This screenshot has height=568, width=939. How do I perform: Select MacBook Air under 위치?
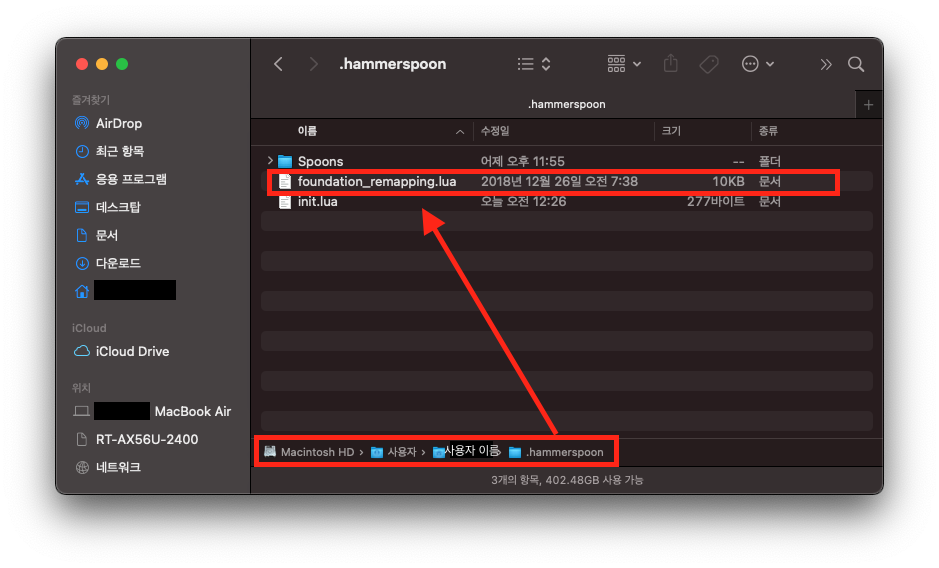point(193,412)
